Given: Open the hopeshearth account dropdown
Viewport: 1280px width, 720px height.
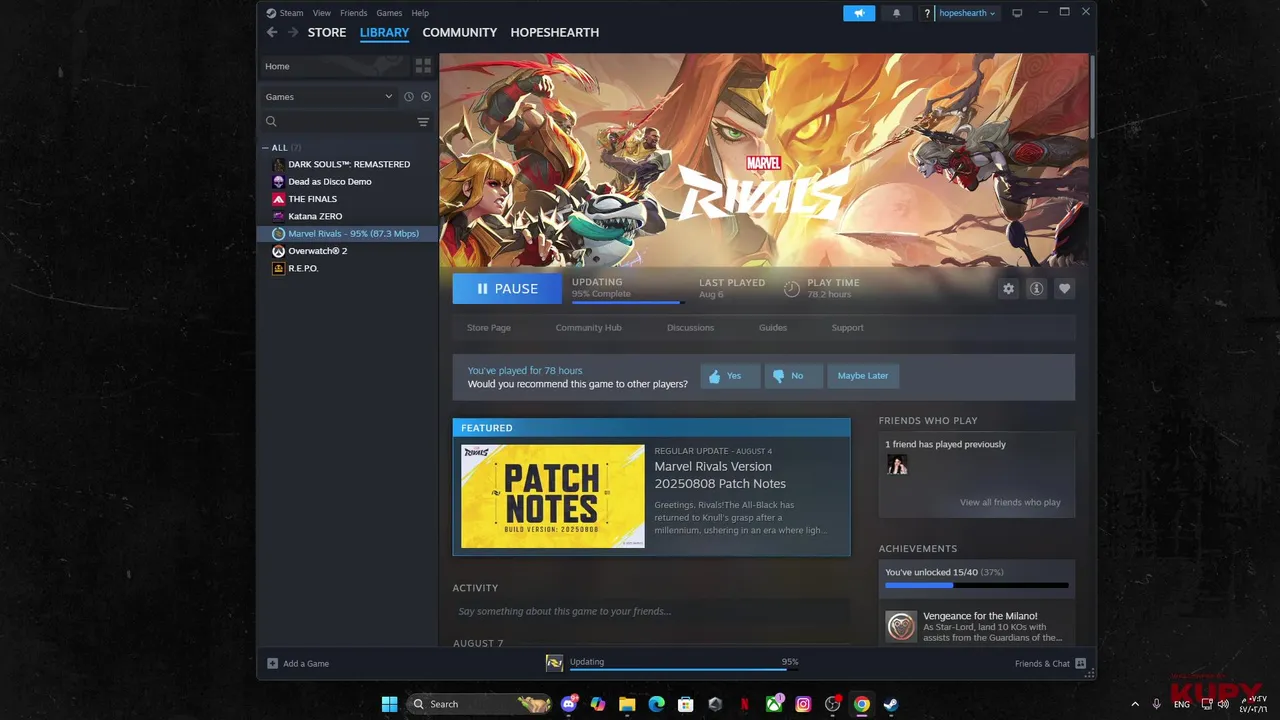Looking at the screenshot, I should [x=967, y=13].
